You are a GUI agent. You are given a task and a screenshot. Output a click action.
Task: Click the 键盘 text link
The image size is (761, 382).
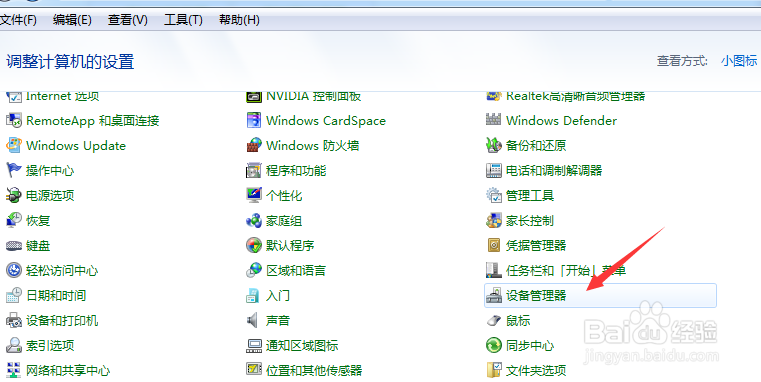[x=38, y=246]
